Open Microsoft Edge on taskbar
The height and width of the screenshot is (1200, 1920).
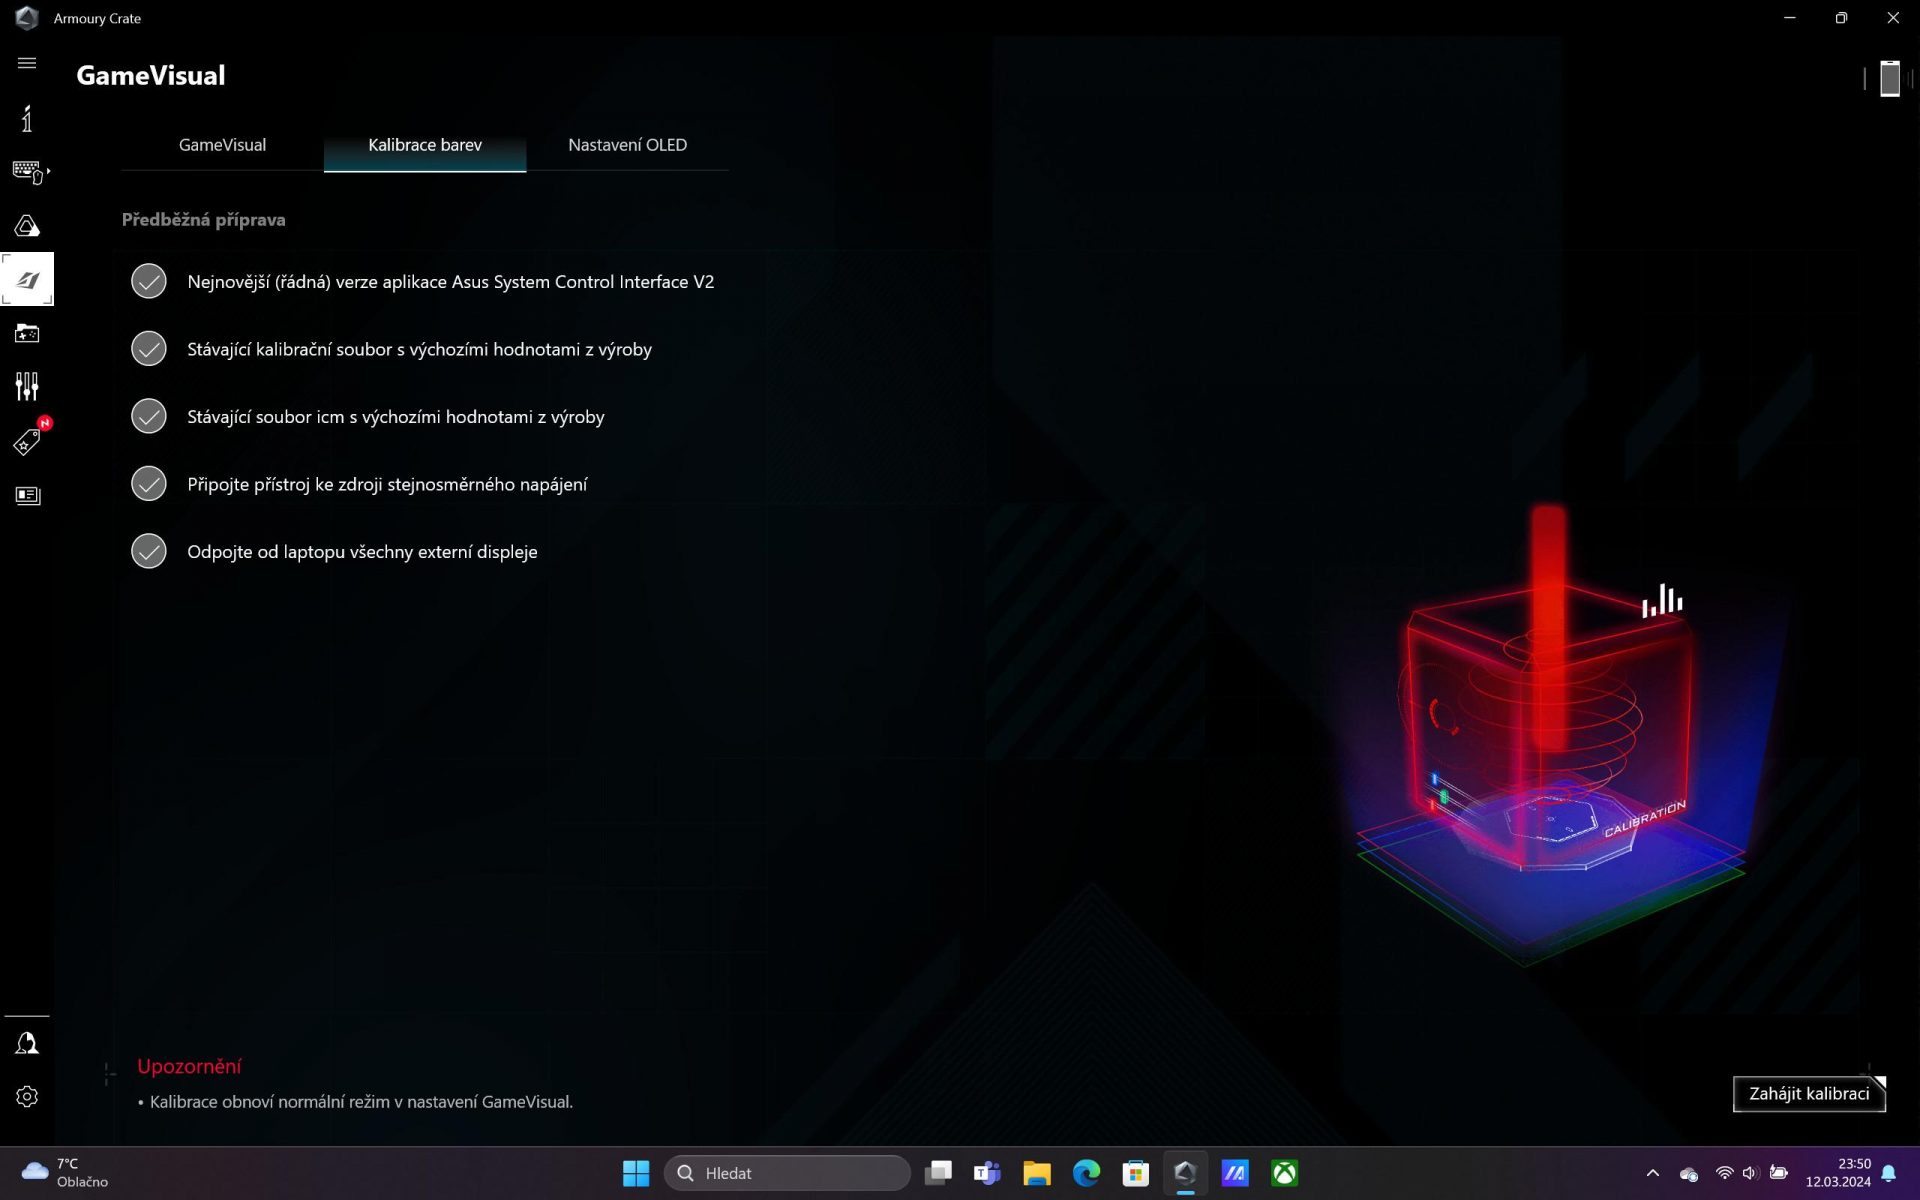coord(1086,1173)
